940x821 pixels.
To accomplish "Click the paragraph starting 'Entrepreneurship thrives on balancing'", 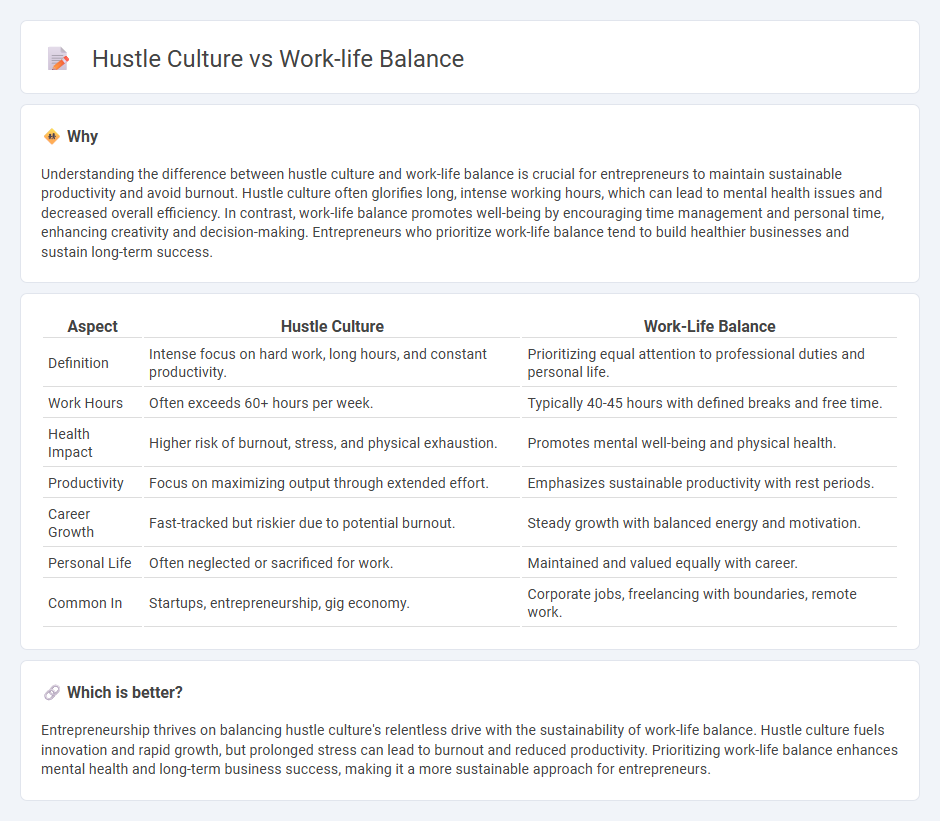I will (x=469, y=750).
